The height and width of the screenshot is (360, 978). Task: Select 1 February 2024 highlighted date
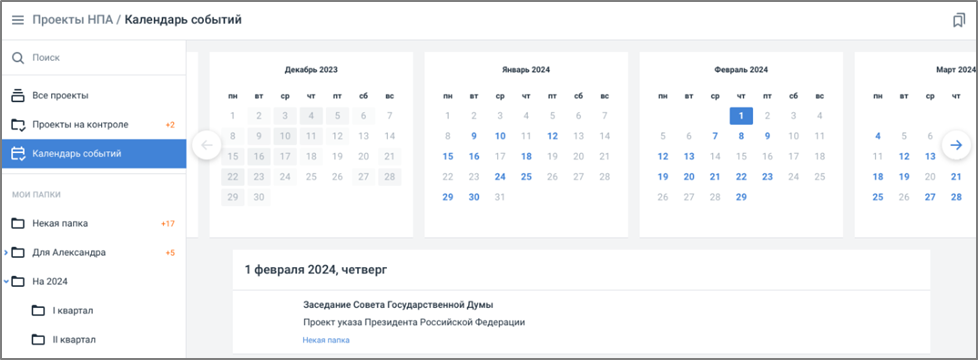pyautogui.click(x=741, y=115)
